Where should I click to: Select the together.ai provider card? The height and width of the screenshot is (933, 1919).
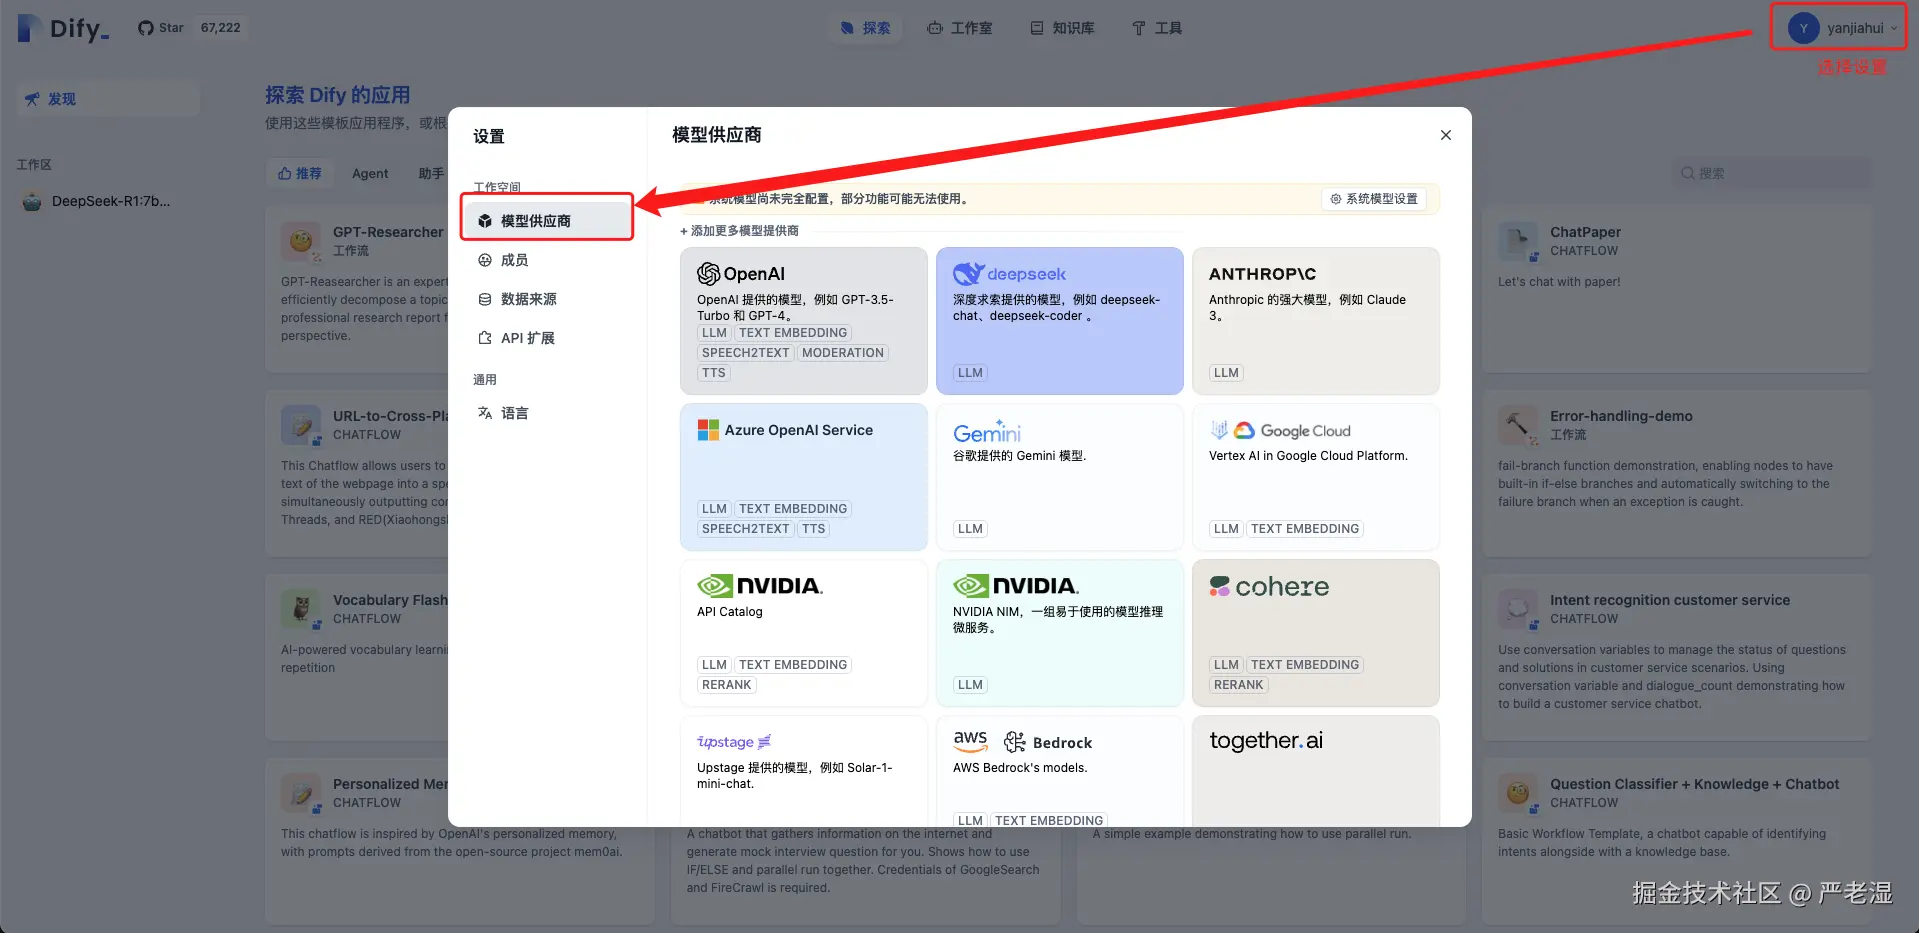coord(1315,771)
